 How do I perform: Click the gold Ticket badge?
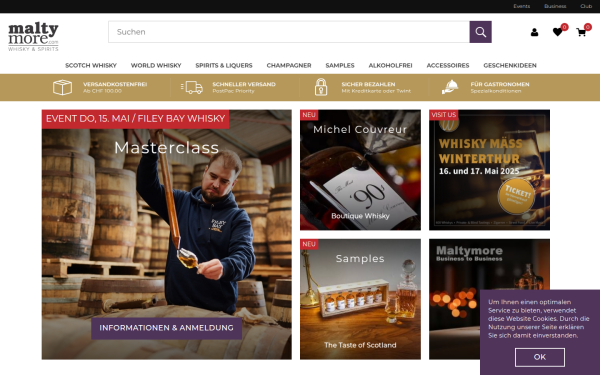[516, 195]
